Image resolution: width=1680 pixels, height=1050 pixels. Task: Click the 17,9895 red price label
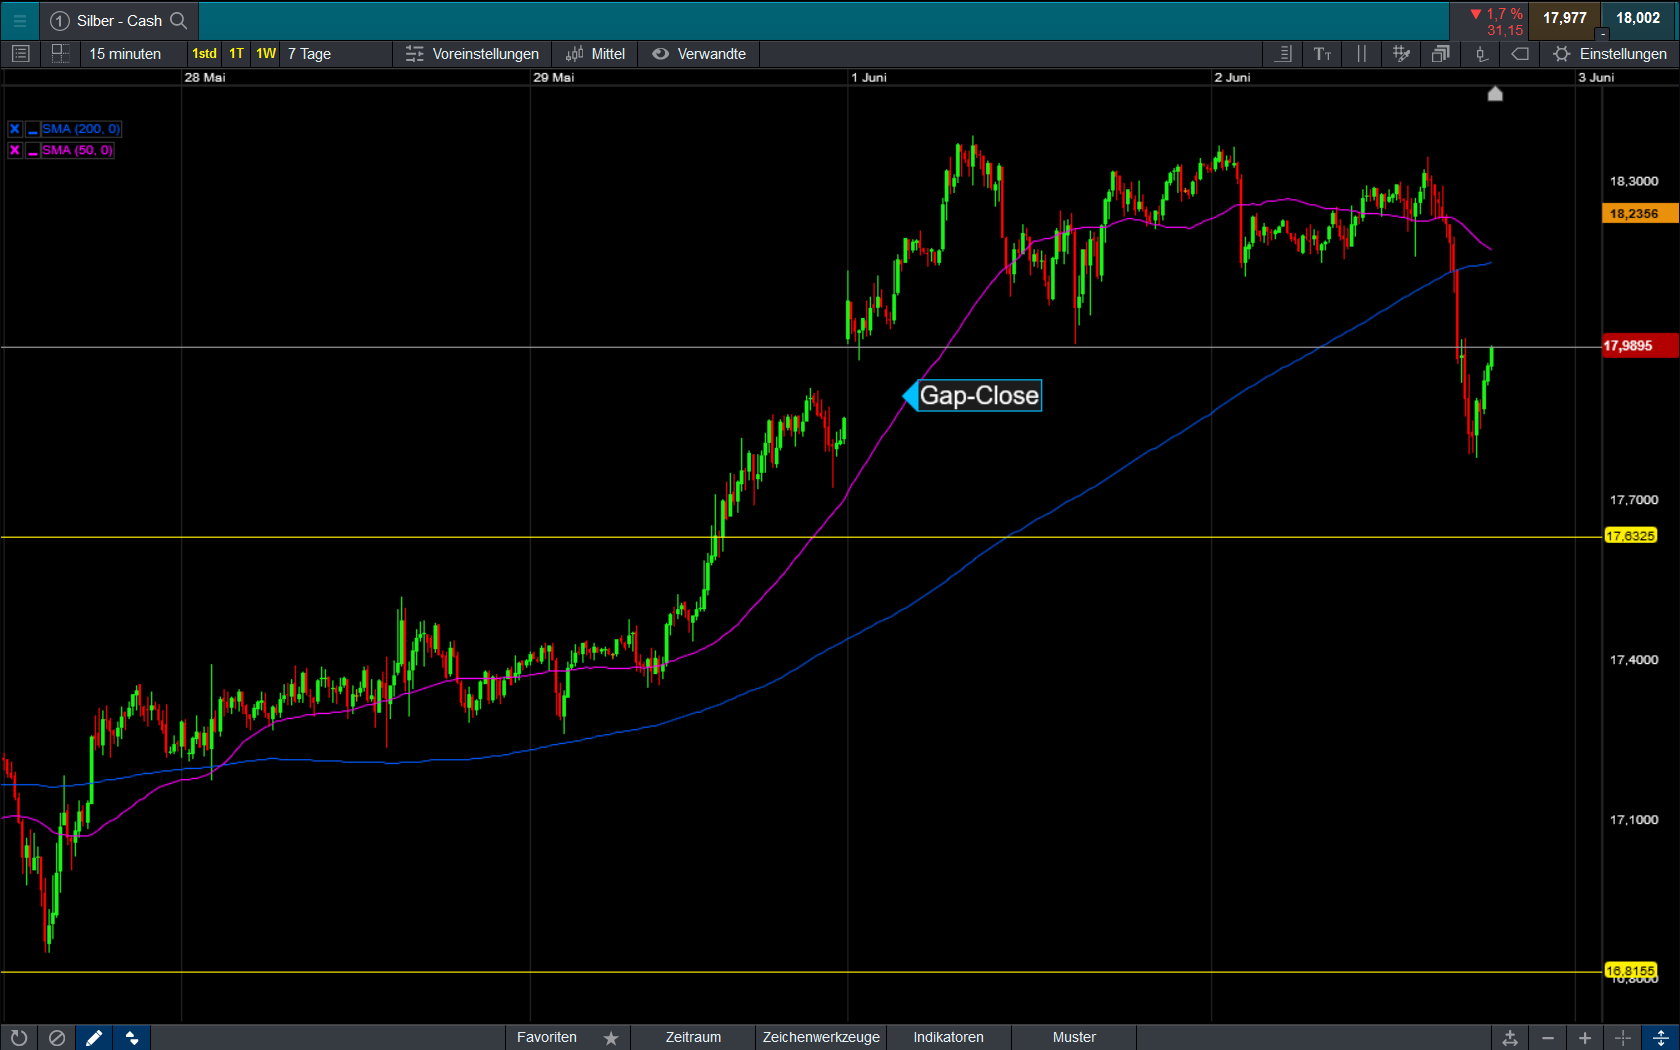[1640, 346]
